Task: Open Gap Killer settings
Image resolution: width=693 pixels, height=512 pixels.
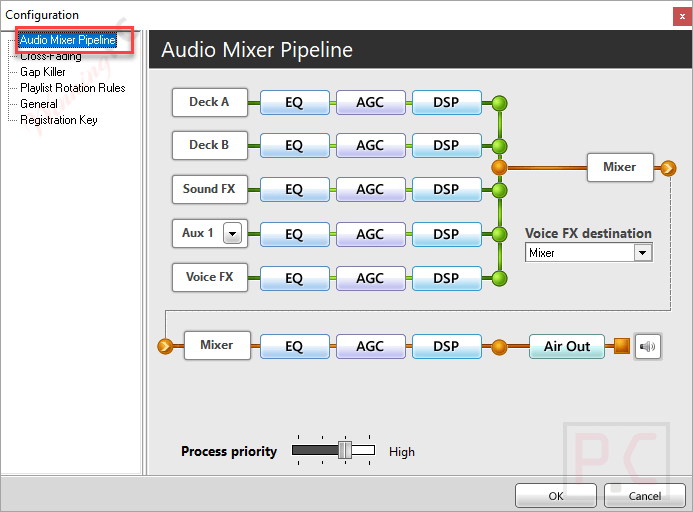Action: click(x=42, y=72)
